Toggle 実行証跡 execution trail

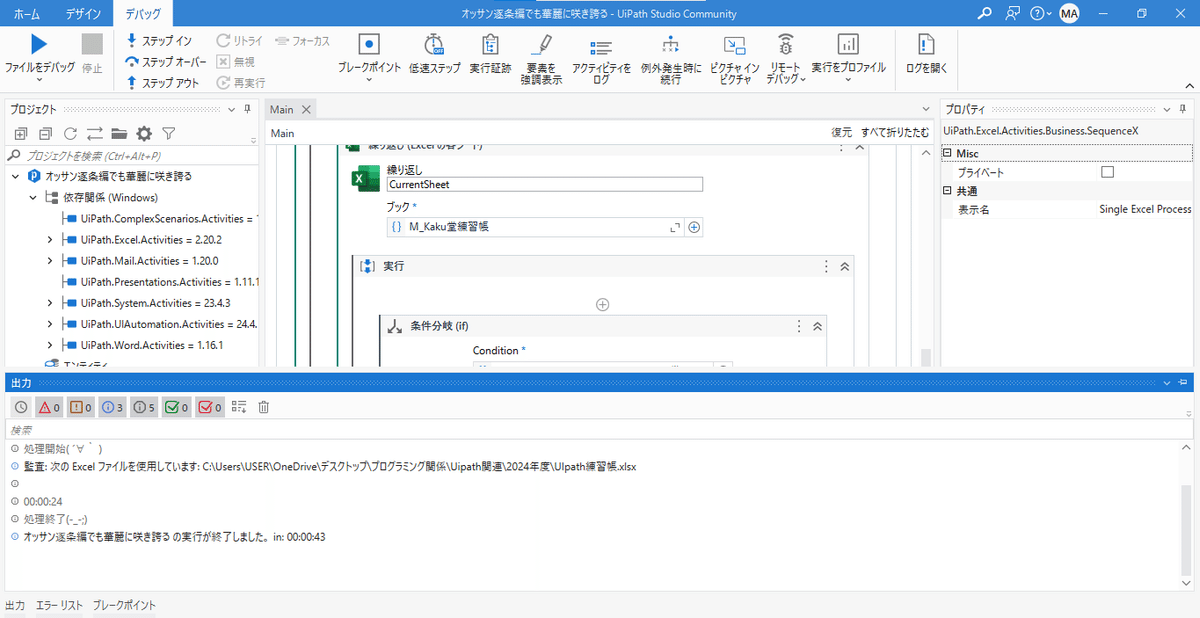[490, 53]
